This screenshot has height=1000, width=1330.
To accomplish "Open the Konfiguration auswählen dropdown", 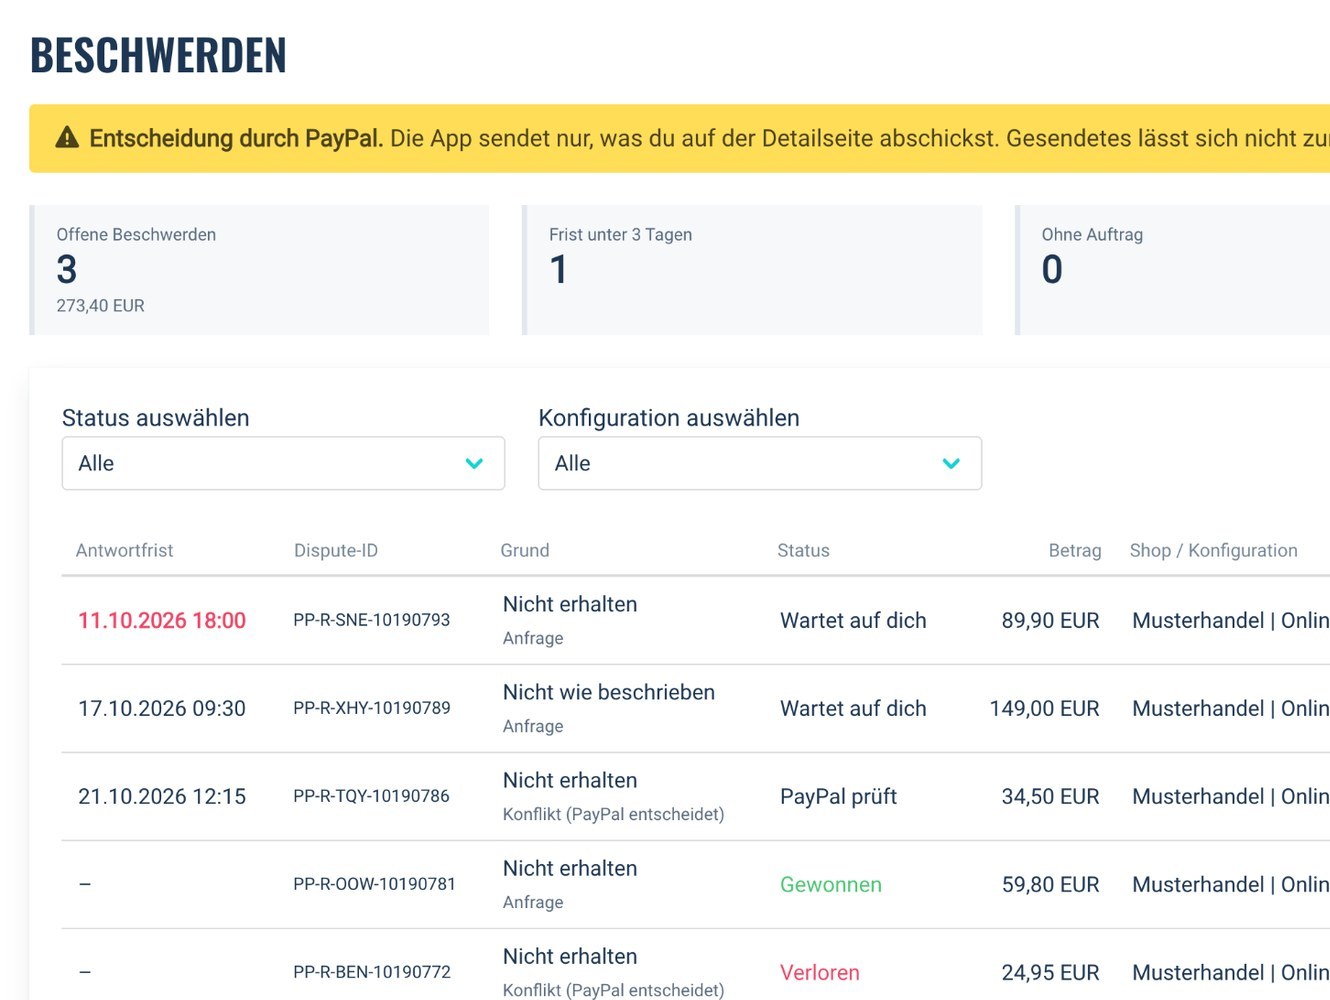I will tap(760, 463).
